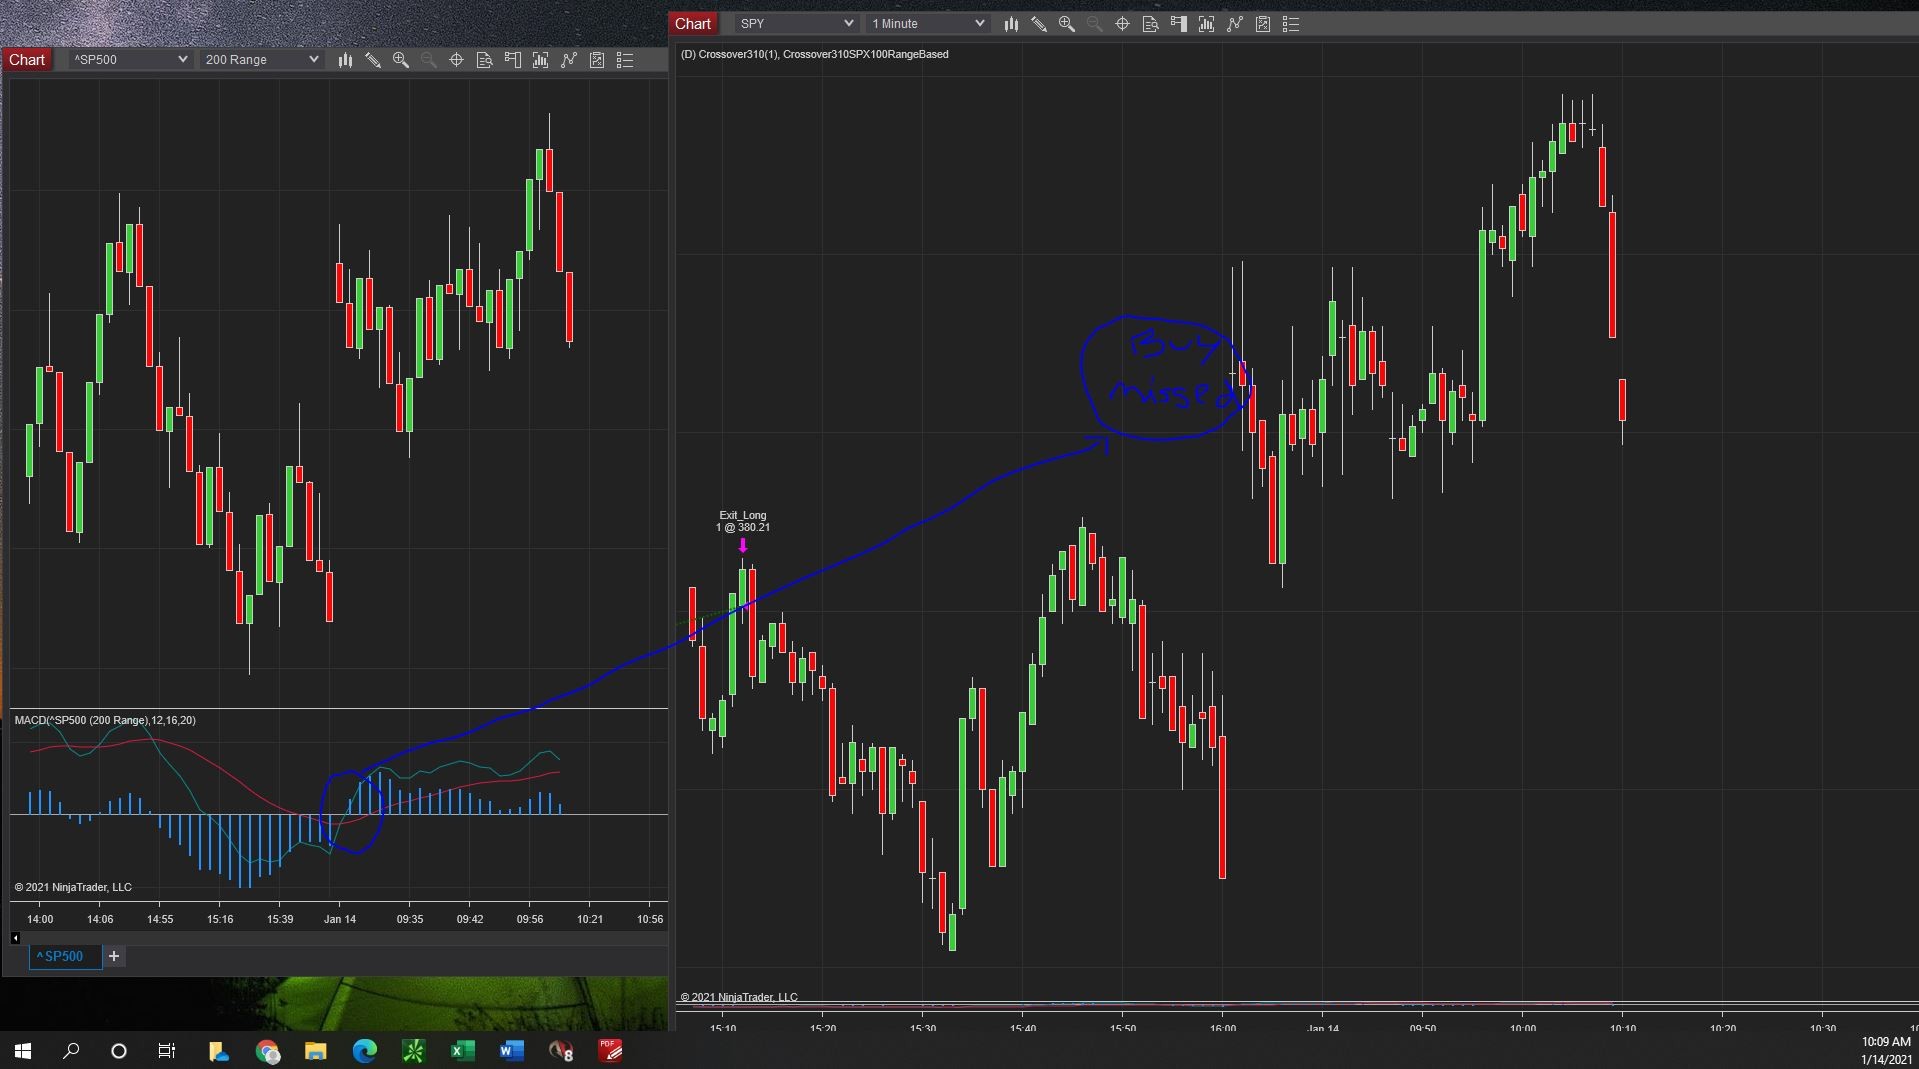
Task: Open the Chart menu on SPY window
Action: (692, 24)
